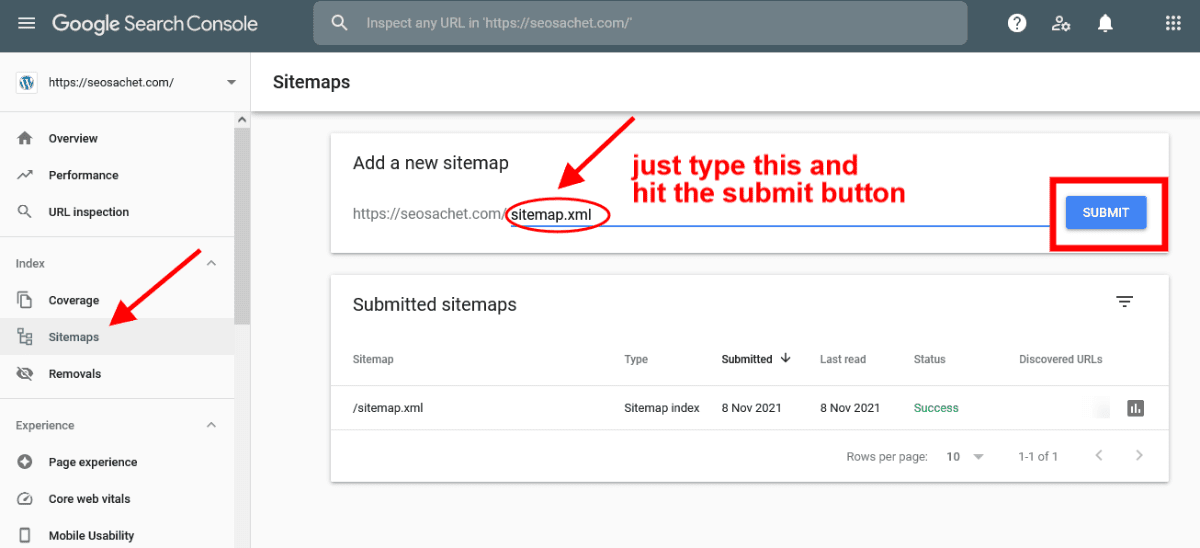The image size is (1200, 548).
Task: Open the property selector dropdown arrow
Action: coord(231,82)
